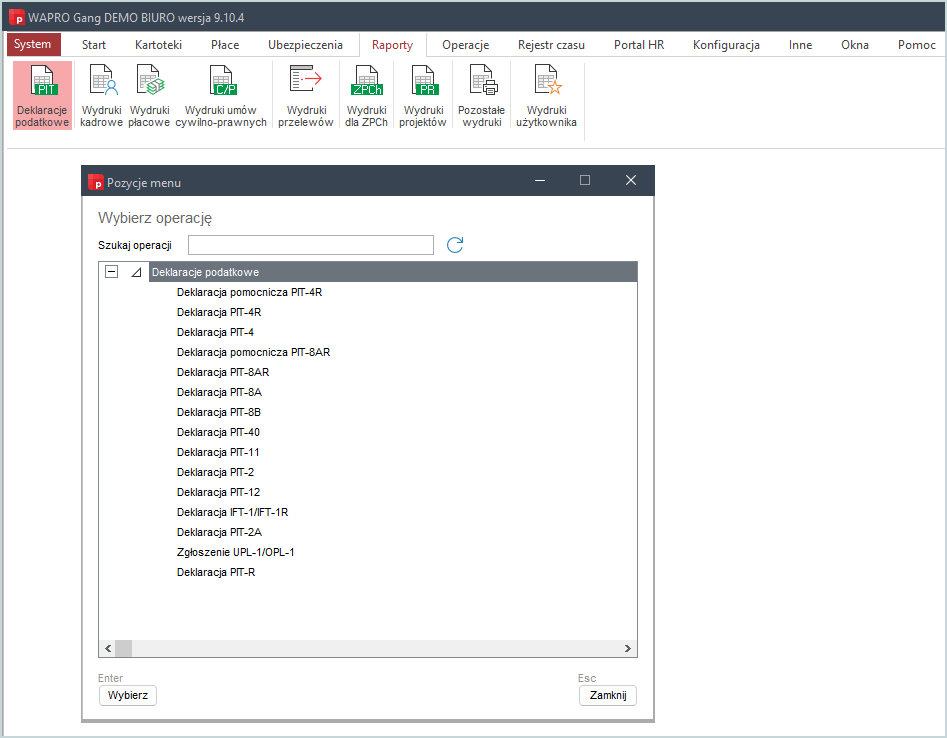This screenshot has height=738, width=947.
Task: Click the triangle arrow beside Deklaracje podatkowe
Action: click(136, 272)
